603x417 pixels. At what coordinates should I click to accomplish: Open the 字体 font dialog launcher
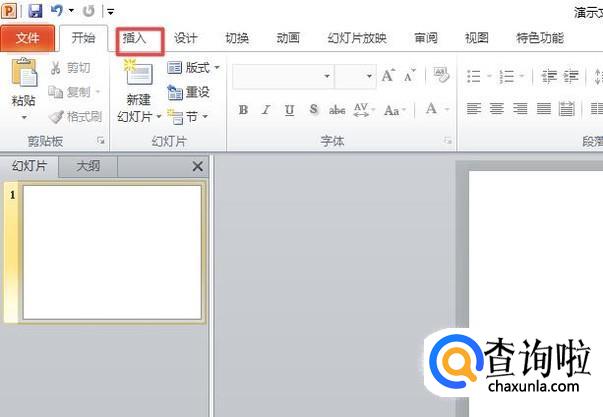tap(447, 141)
